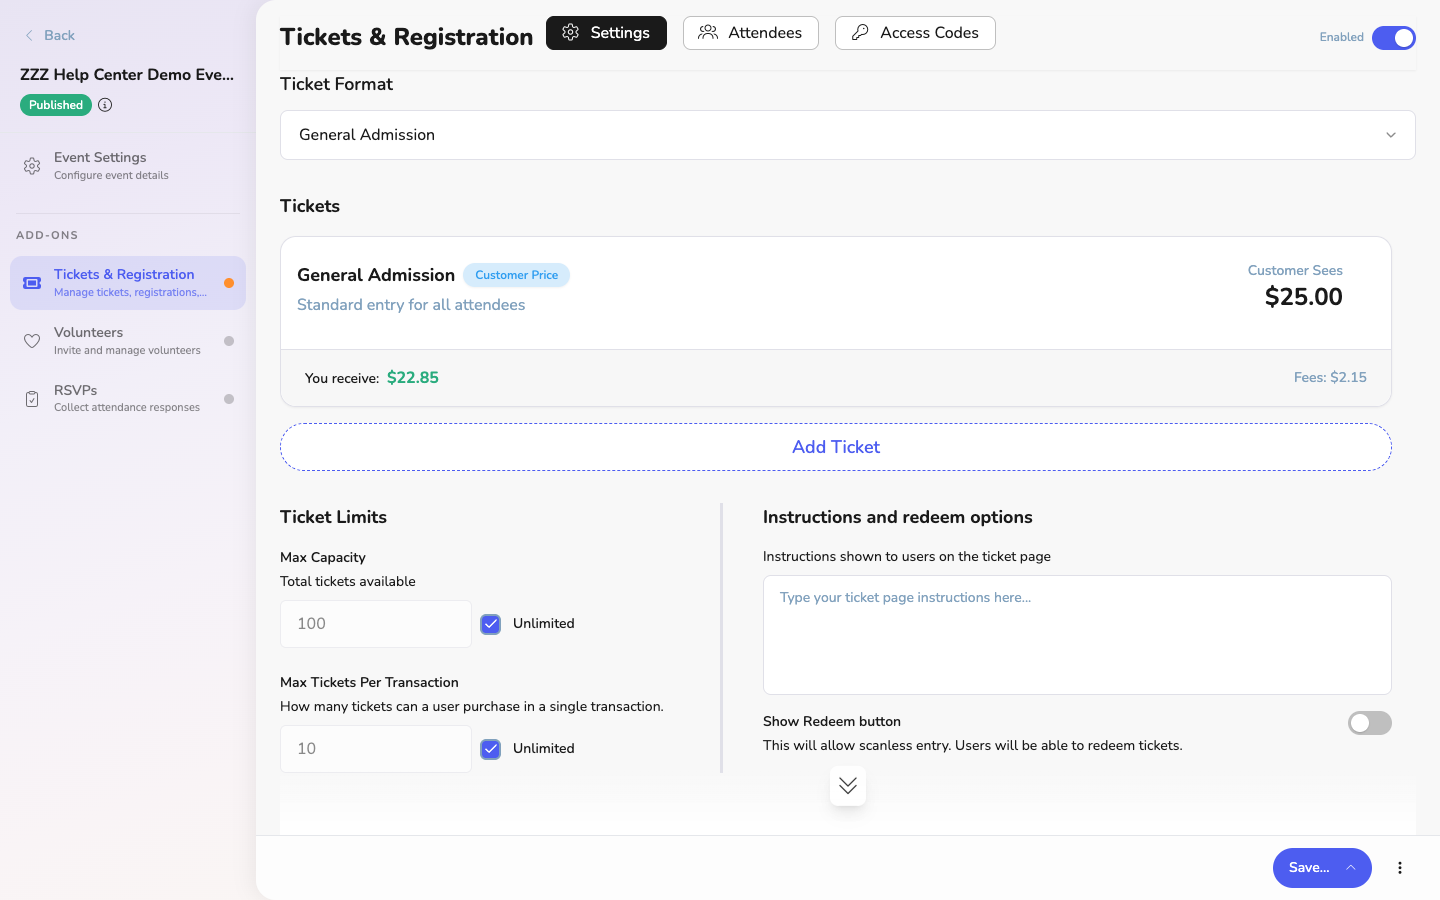Click the Fees: $2.15 text
This screenshot has width=1440, height=900.
click(1330, 378)
